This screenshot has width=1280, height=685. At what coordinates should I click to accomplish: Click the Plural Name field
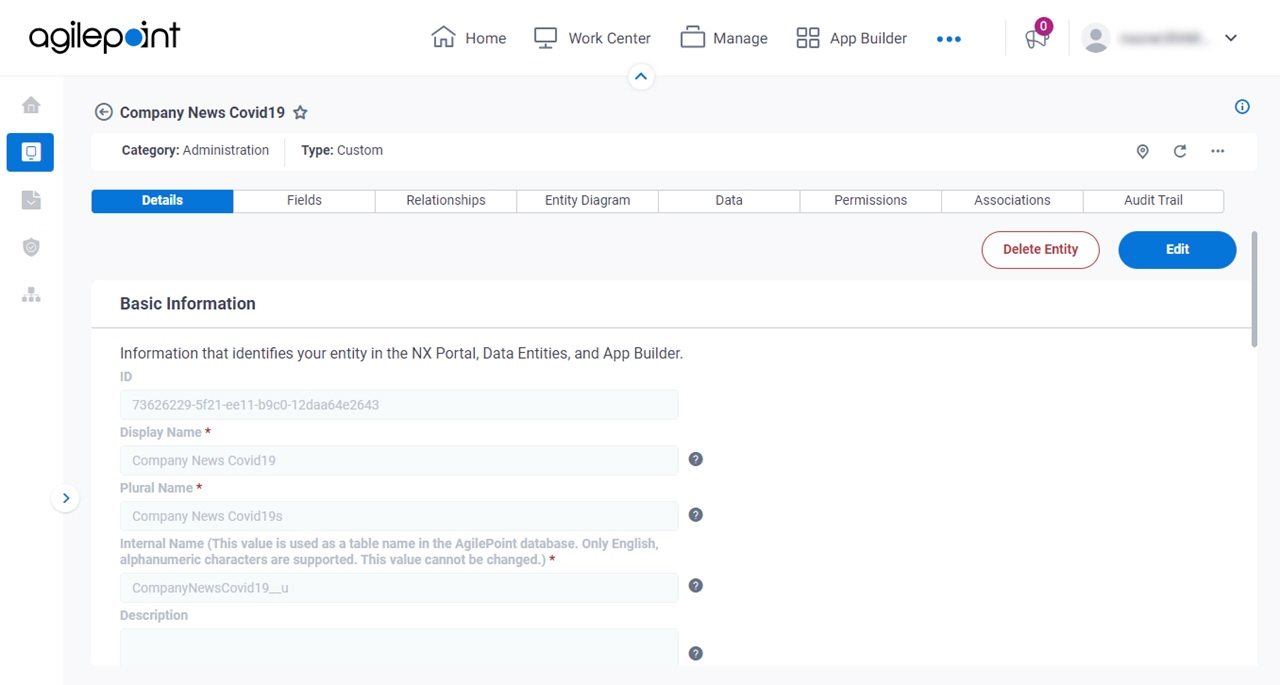tap(399, 516)
